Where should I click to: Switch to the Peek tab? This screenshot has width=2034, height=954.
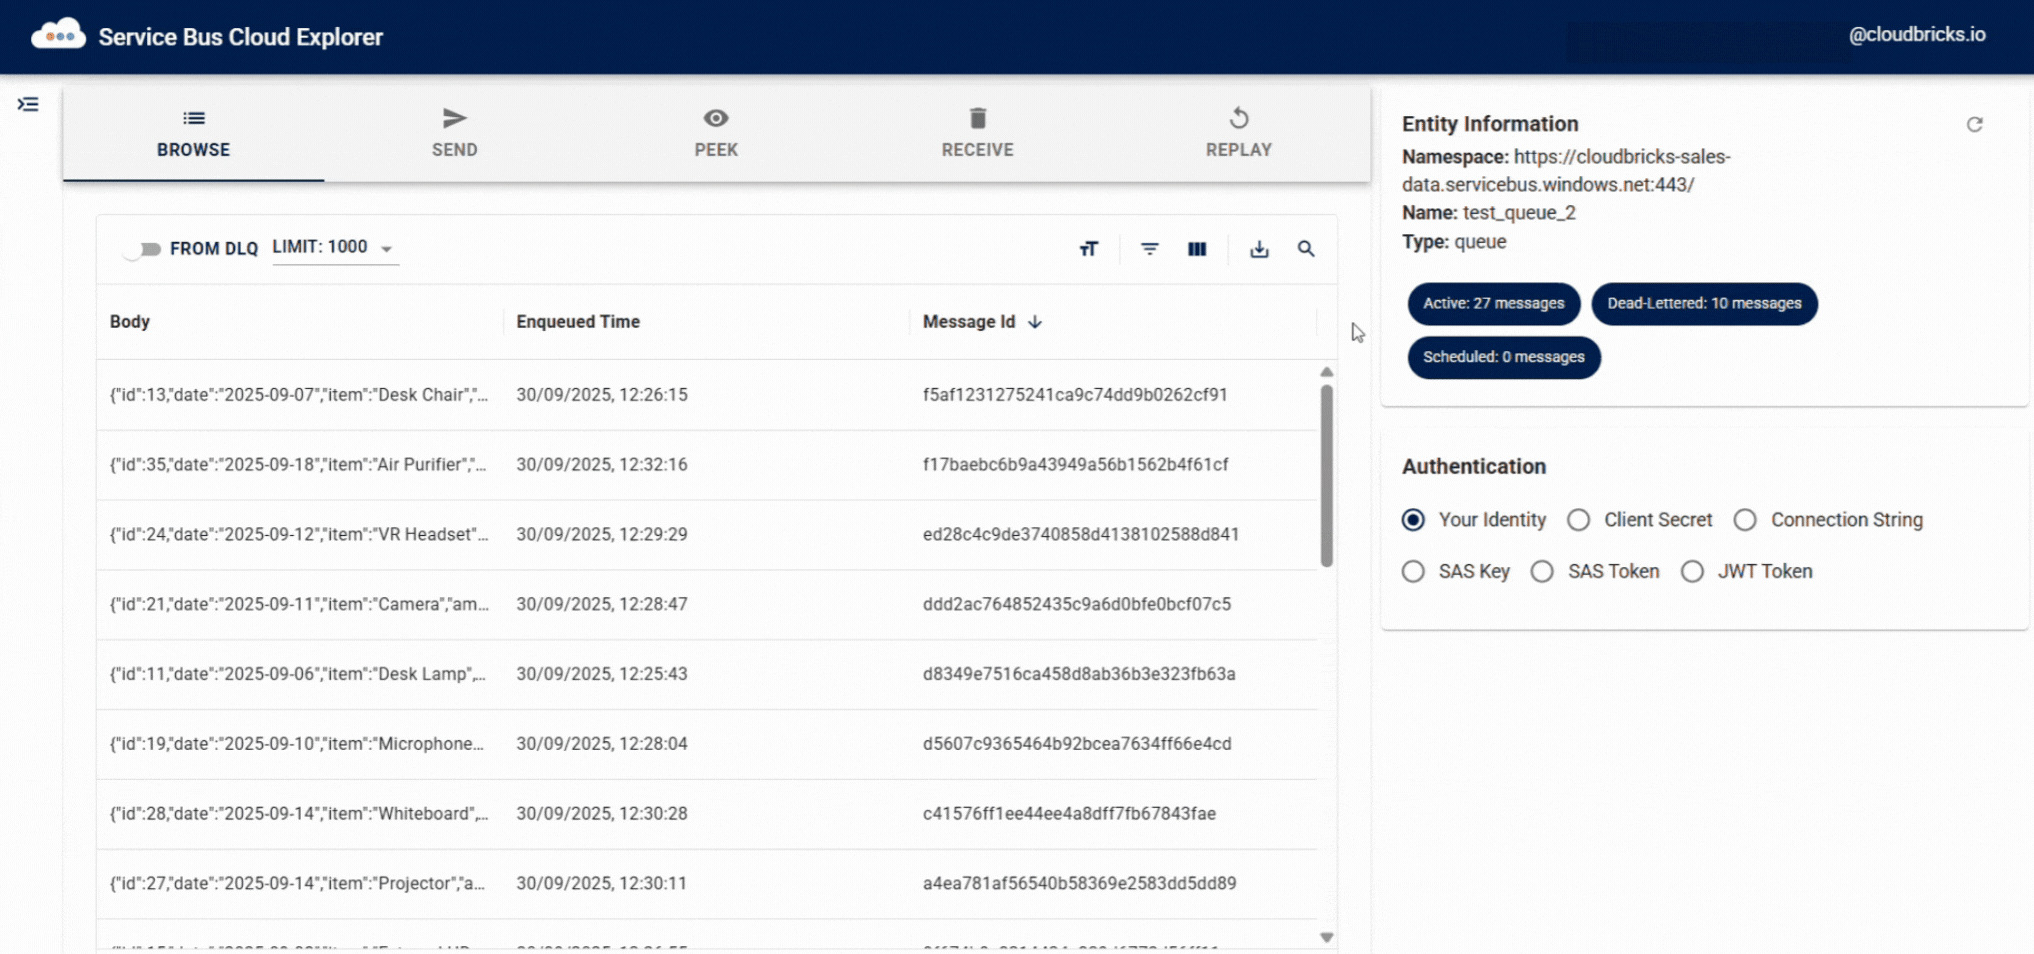pyautogui.click(x=716, y=133)
